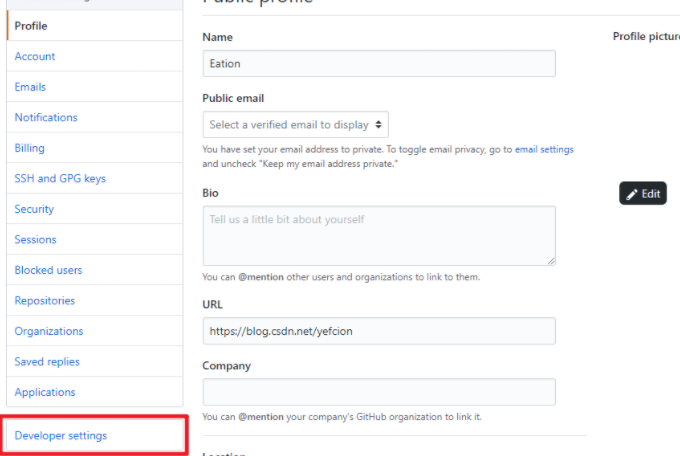This screenshot has height=456, width=680.
Task: Follow the email settings link
Action: tap(544, 149)
